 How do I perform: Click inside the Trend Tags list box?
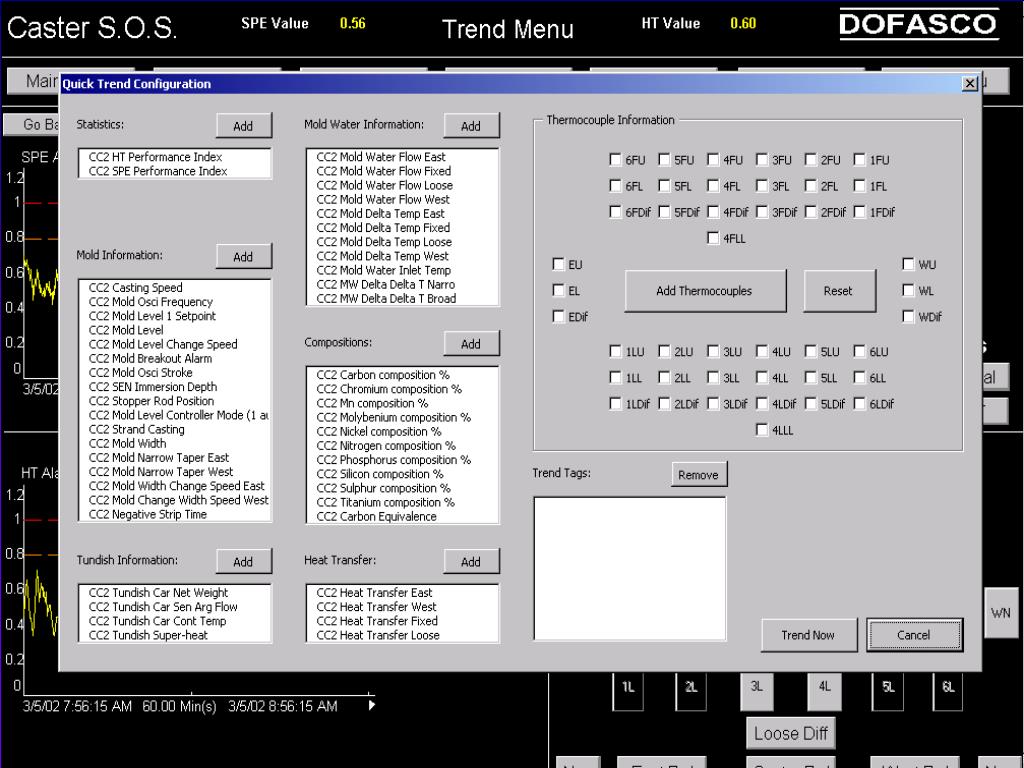[630, 569]
